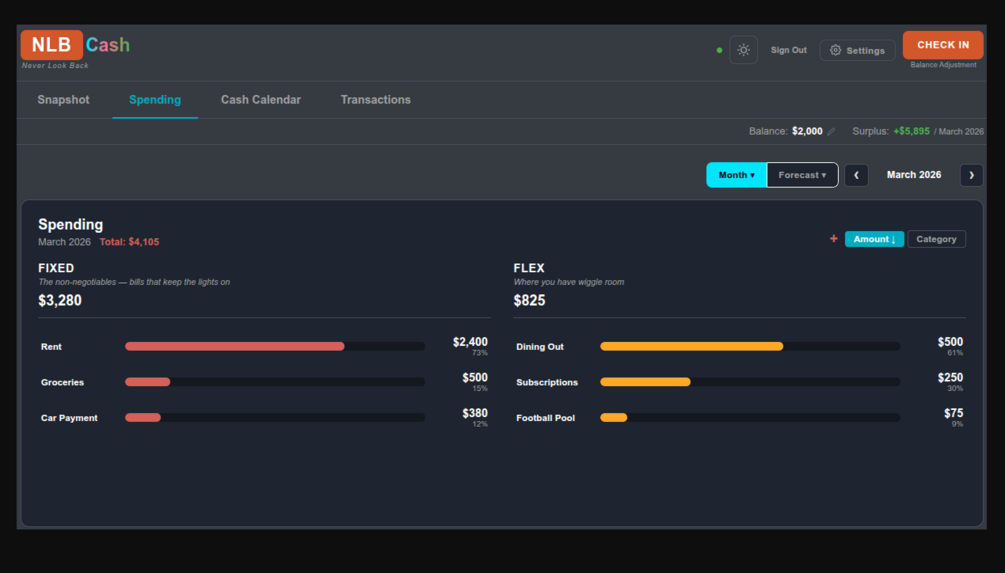Click the pencil icon next to Balance
Viewport: 1005px width, 573px height.
tap(831, 131)
